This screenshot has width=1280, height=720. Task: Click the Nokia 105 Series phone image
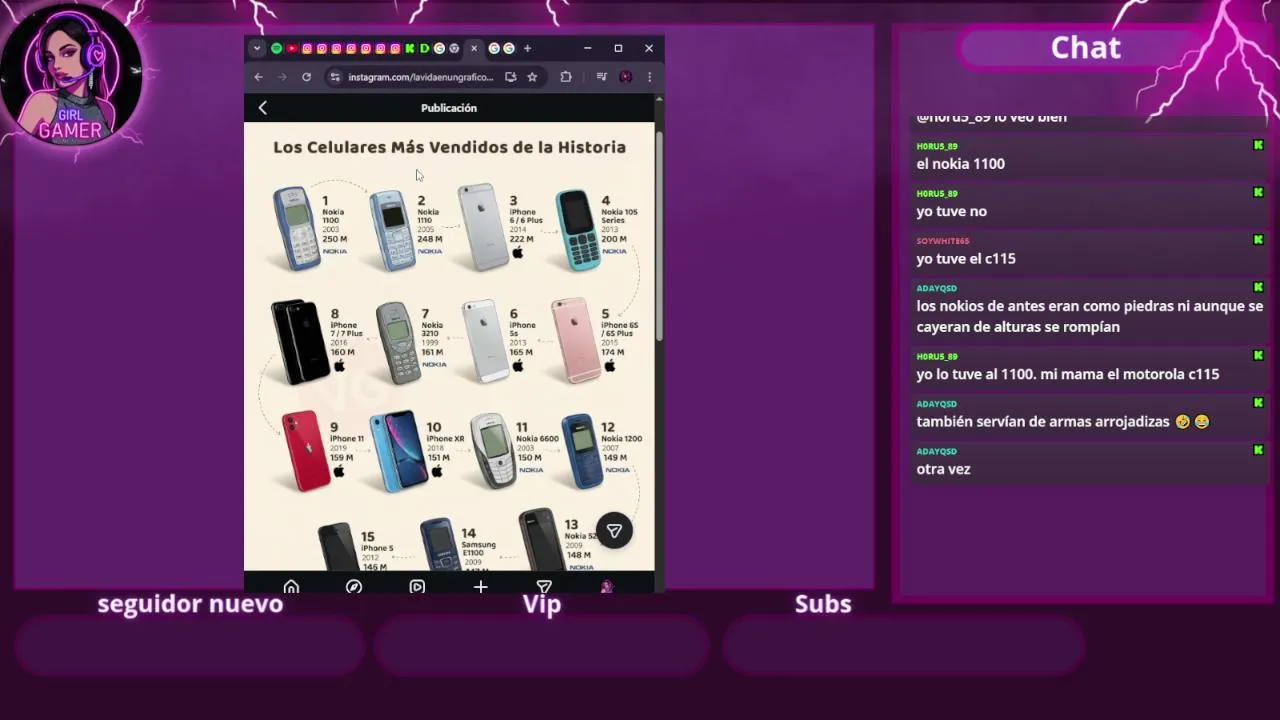[x=577, y=230]
